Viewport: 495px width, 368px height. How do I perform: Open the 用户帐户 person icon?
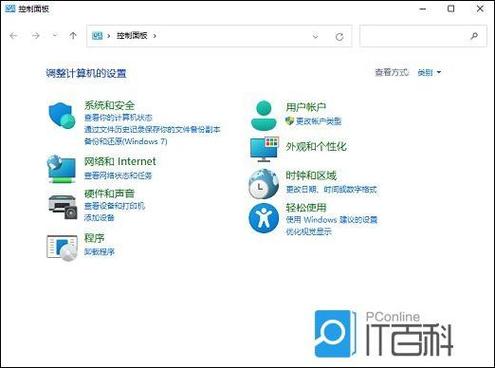(263, 115)
